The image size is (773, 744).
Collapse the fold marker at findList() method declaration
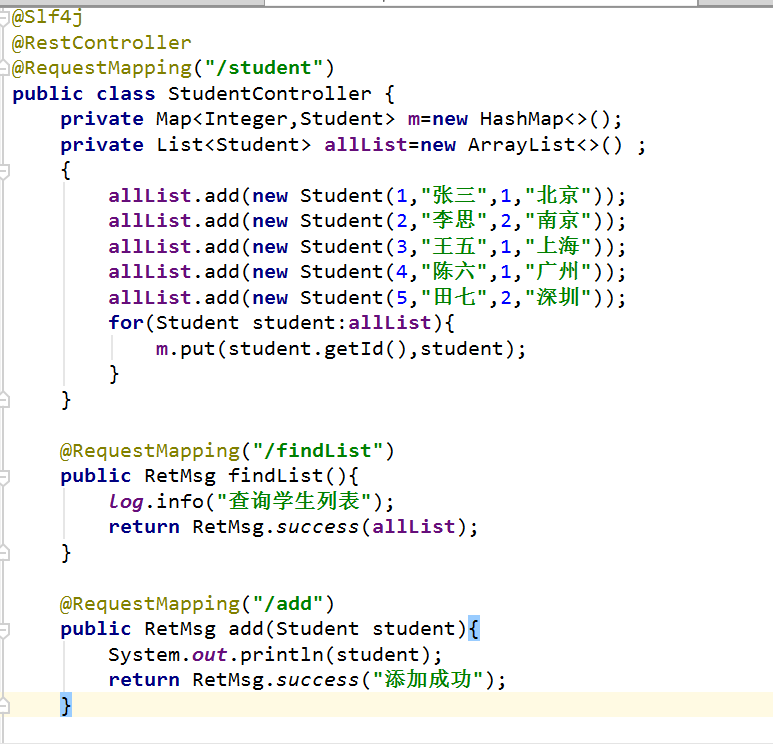click(4, 477)
